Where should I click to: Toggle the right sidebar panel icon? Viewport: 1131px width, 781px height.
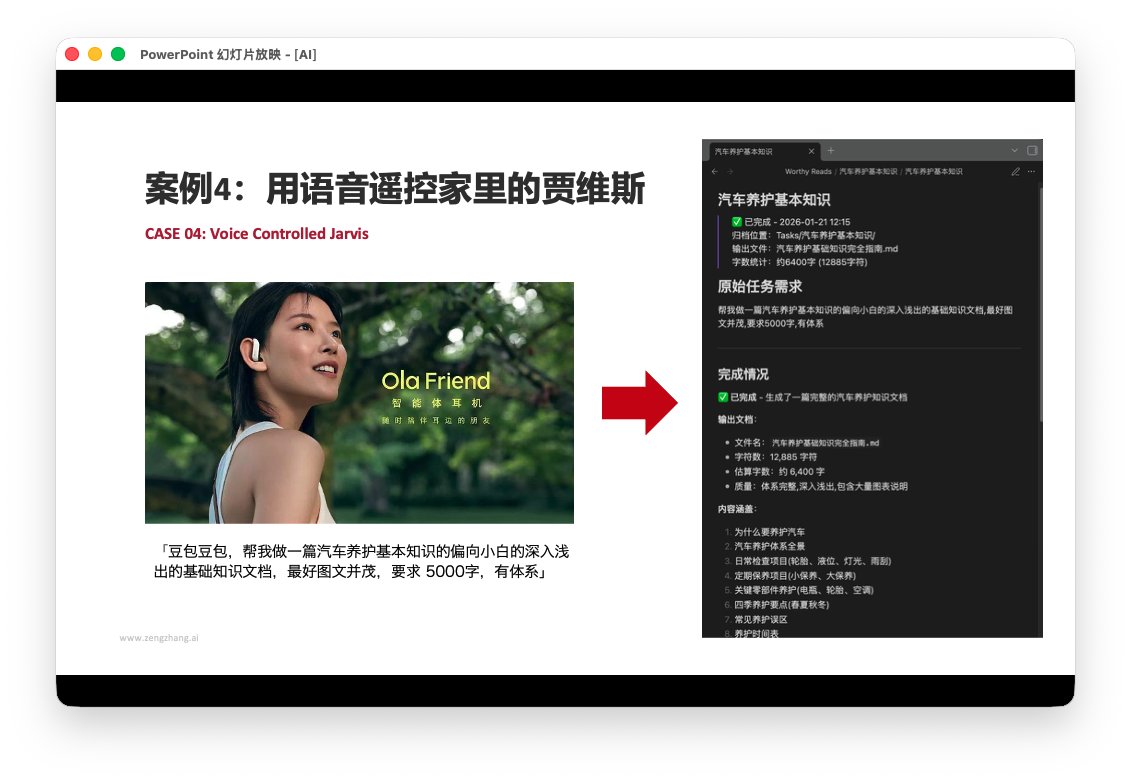(x=1032, y=150)
